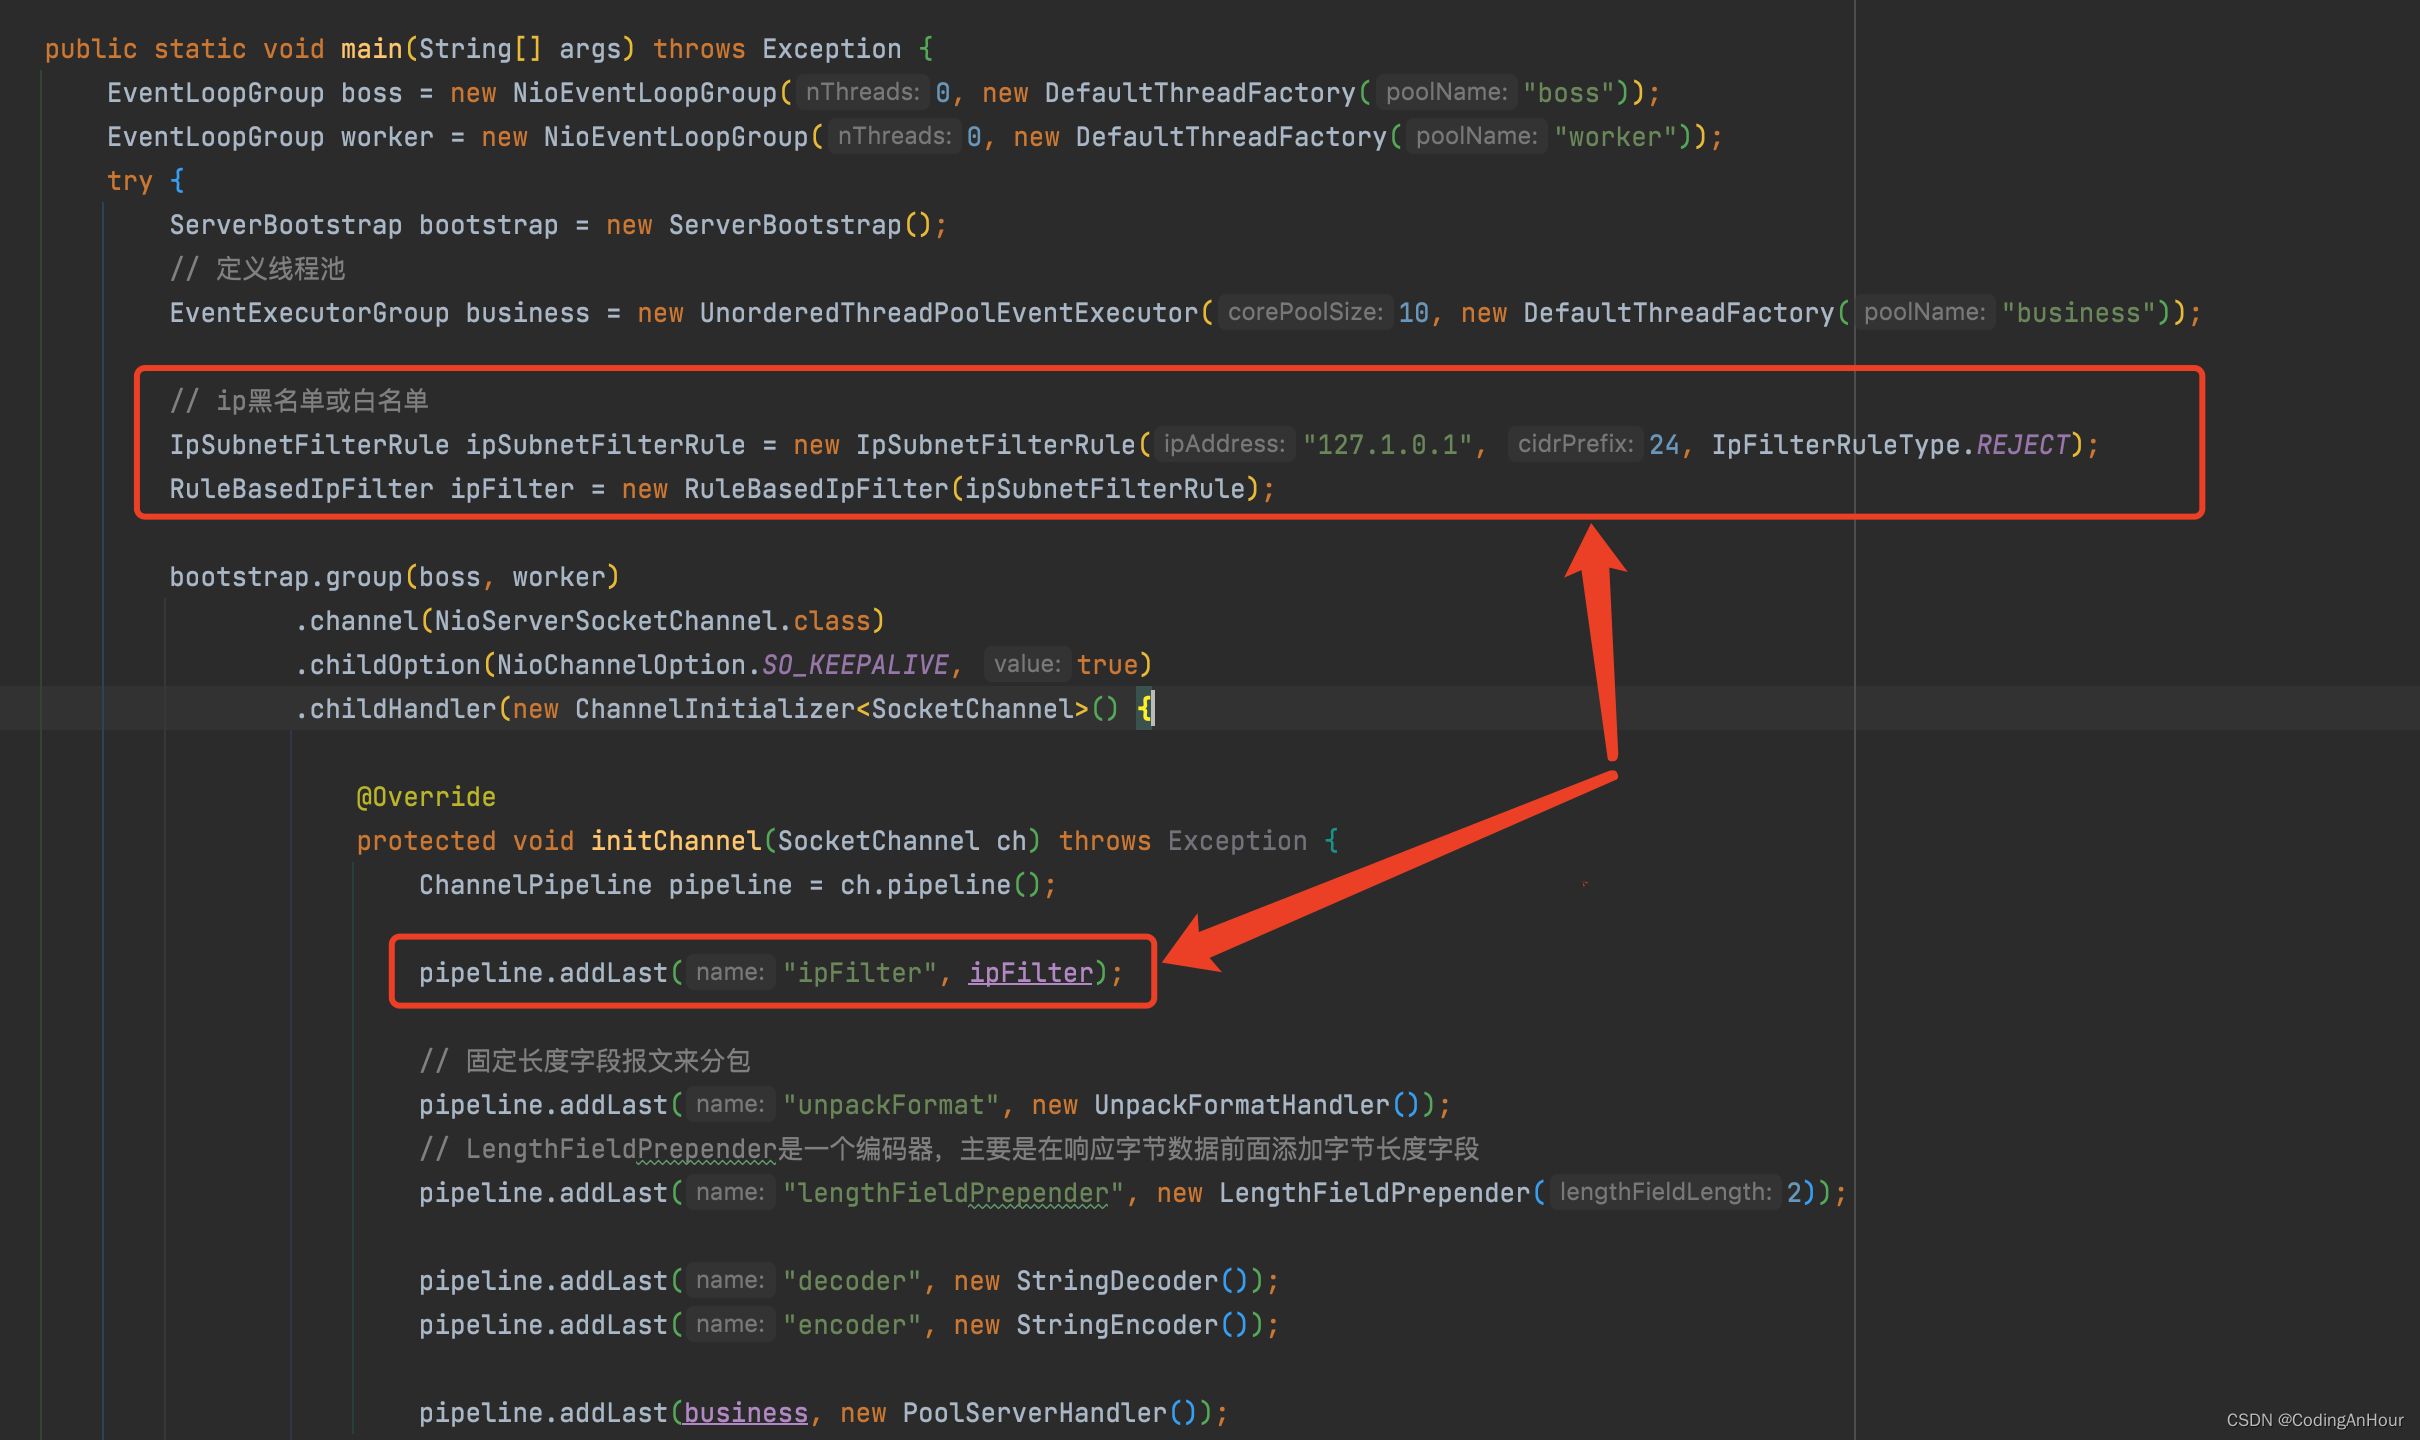The image size is (2420, 1440).
Task: Click the underlined ipFilter variable reference
Action: pos(1031,973)
